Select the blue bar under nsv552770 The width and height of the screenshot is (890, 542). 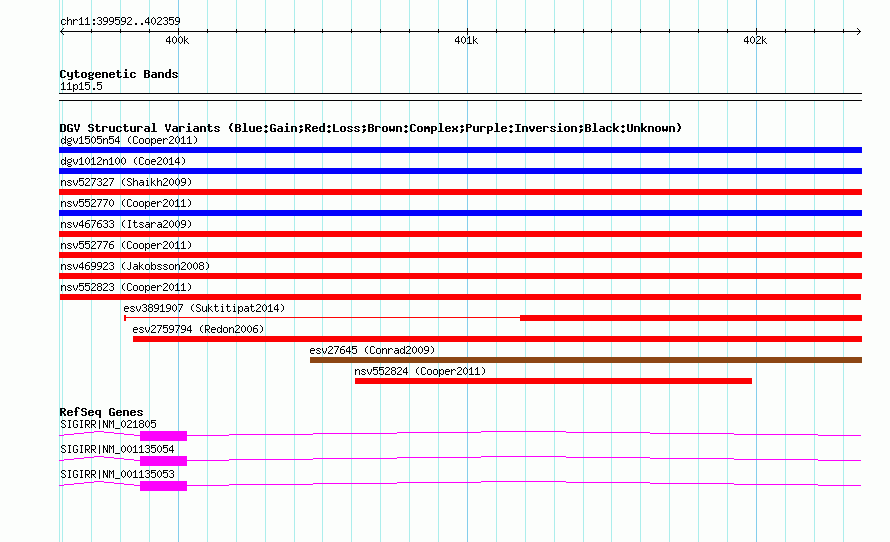460,213
